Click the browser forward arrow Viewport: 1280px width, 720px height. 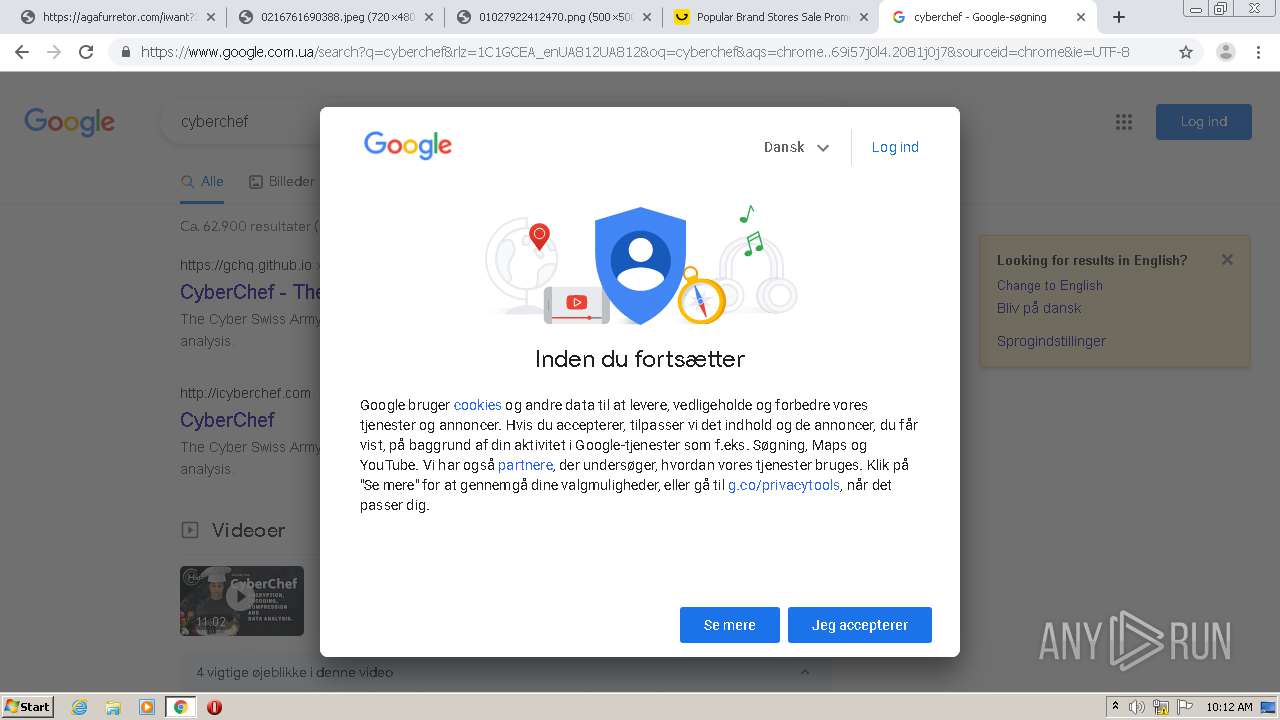53,52
